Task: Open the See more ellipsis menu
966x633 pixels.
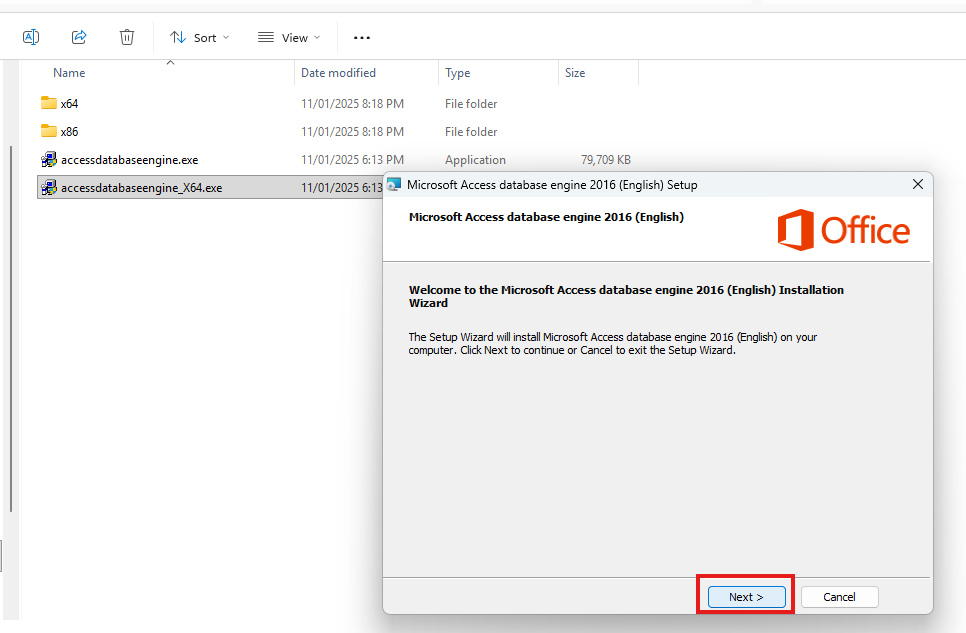Action: point(361,37)
